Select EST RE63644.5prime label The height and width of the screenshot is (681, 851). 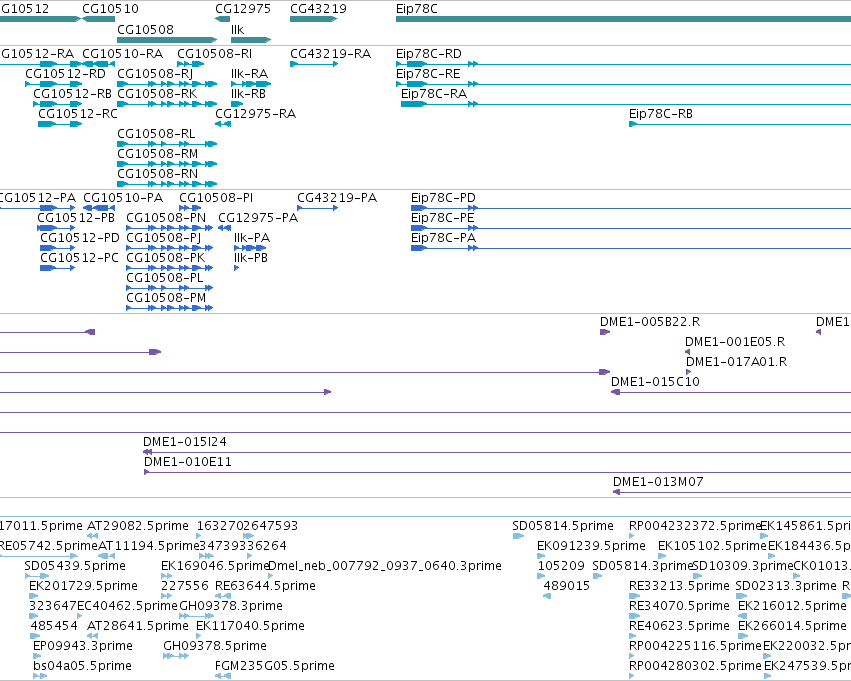[x=265, y=587]
